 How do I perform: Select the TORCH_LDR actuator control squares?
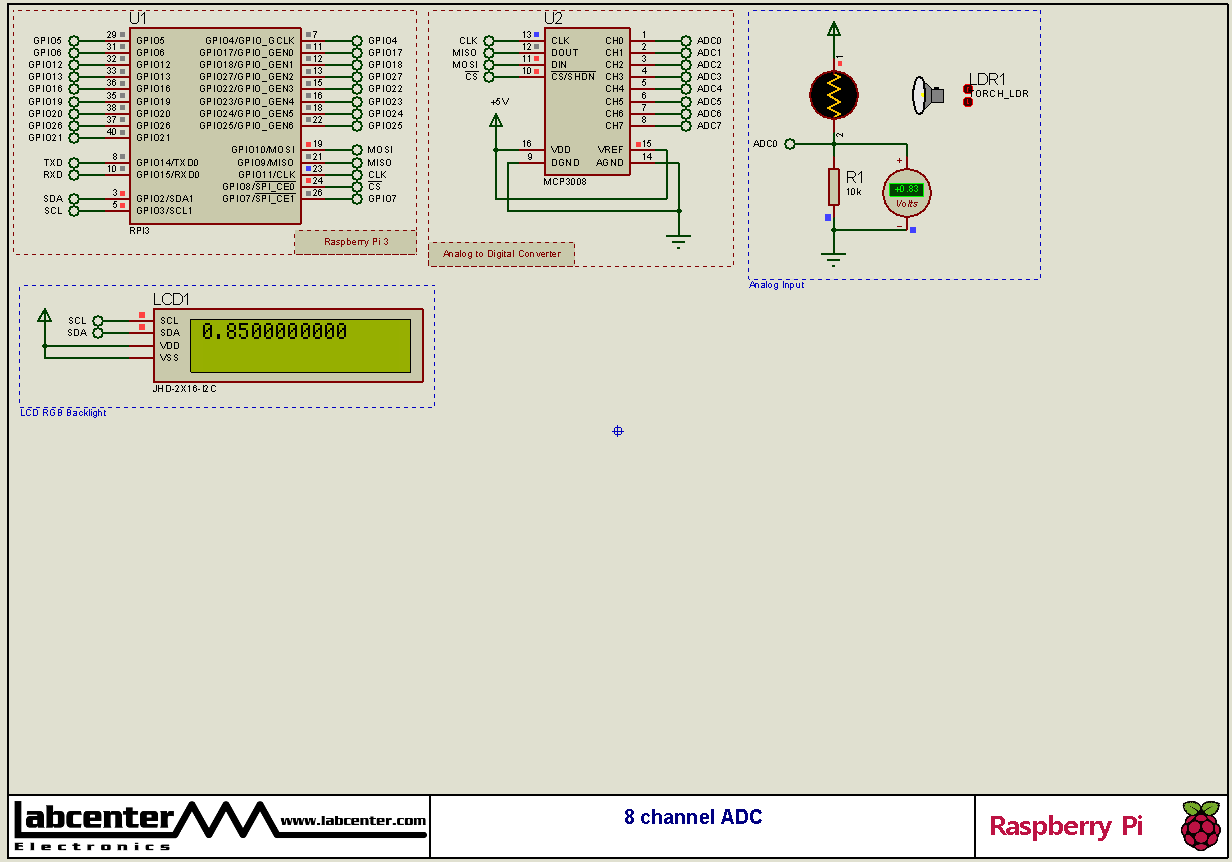click(968, 96)
